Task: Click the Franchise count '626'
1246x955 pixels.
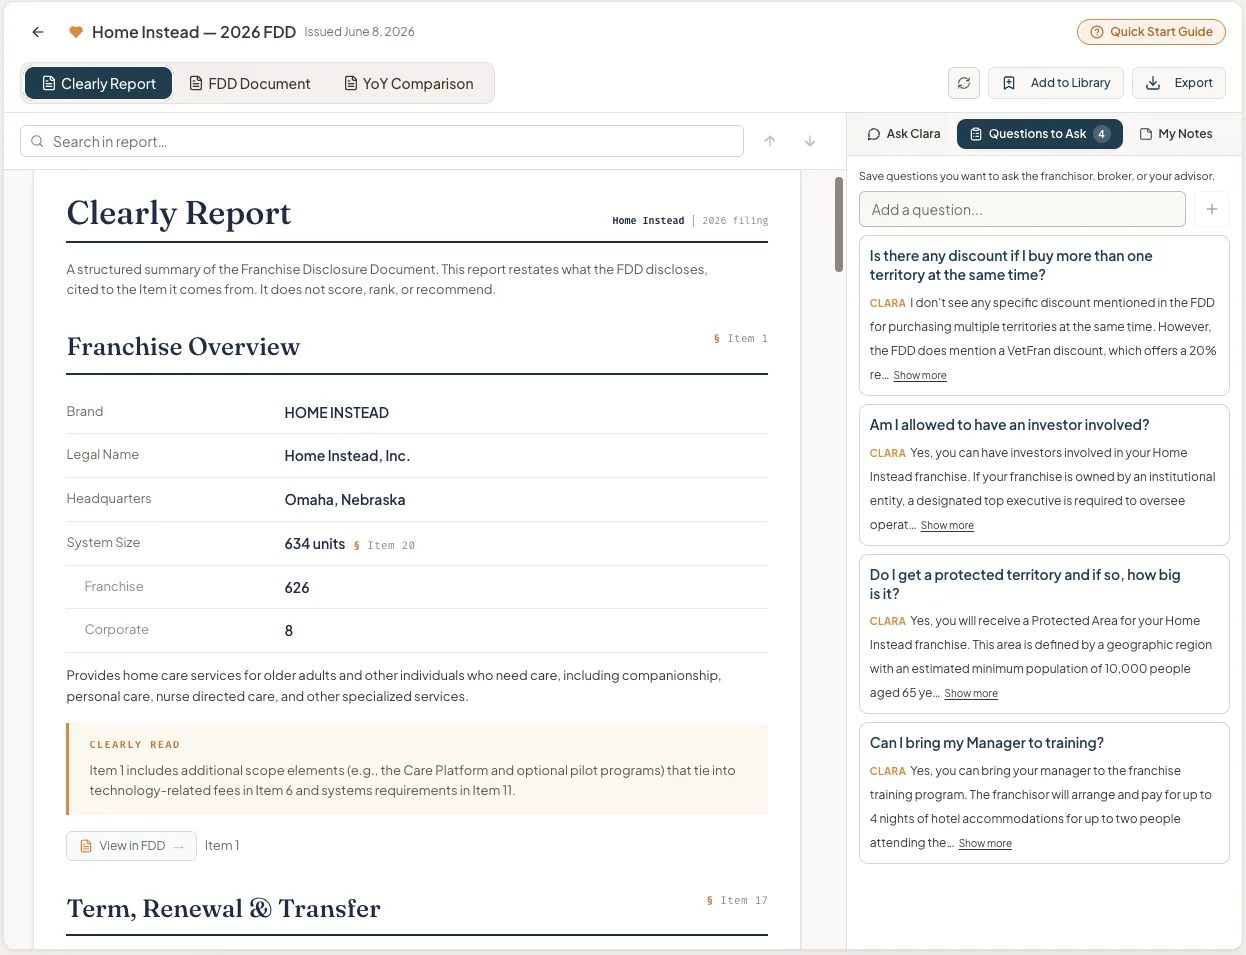Action: click(x=297, y=588)
